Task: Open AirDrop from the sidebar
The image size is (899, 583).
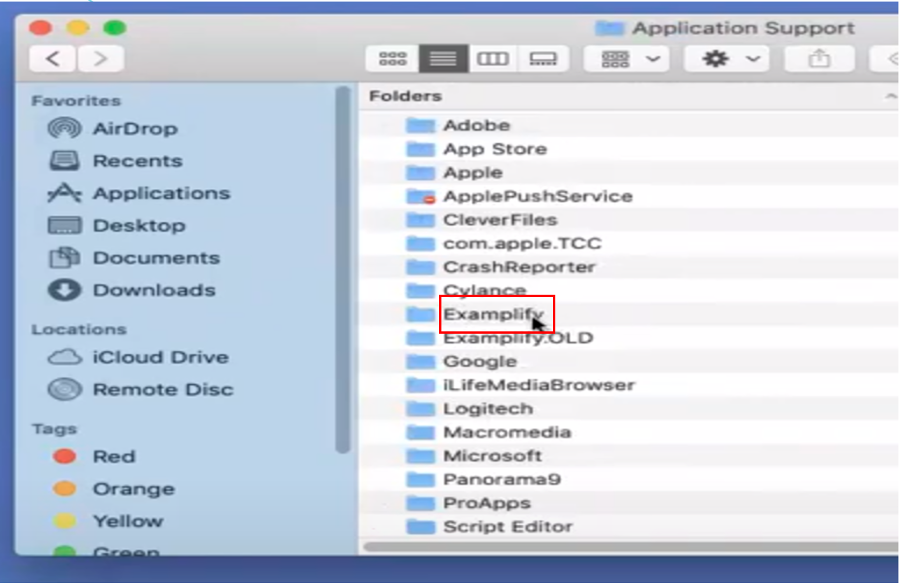Action: point(112,128)
